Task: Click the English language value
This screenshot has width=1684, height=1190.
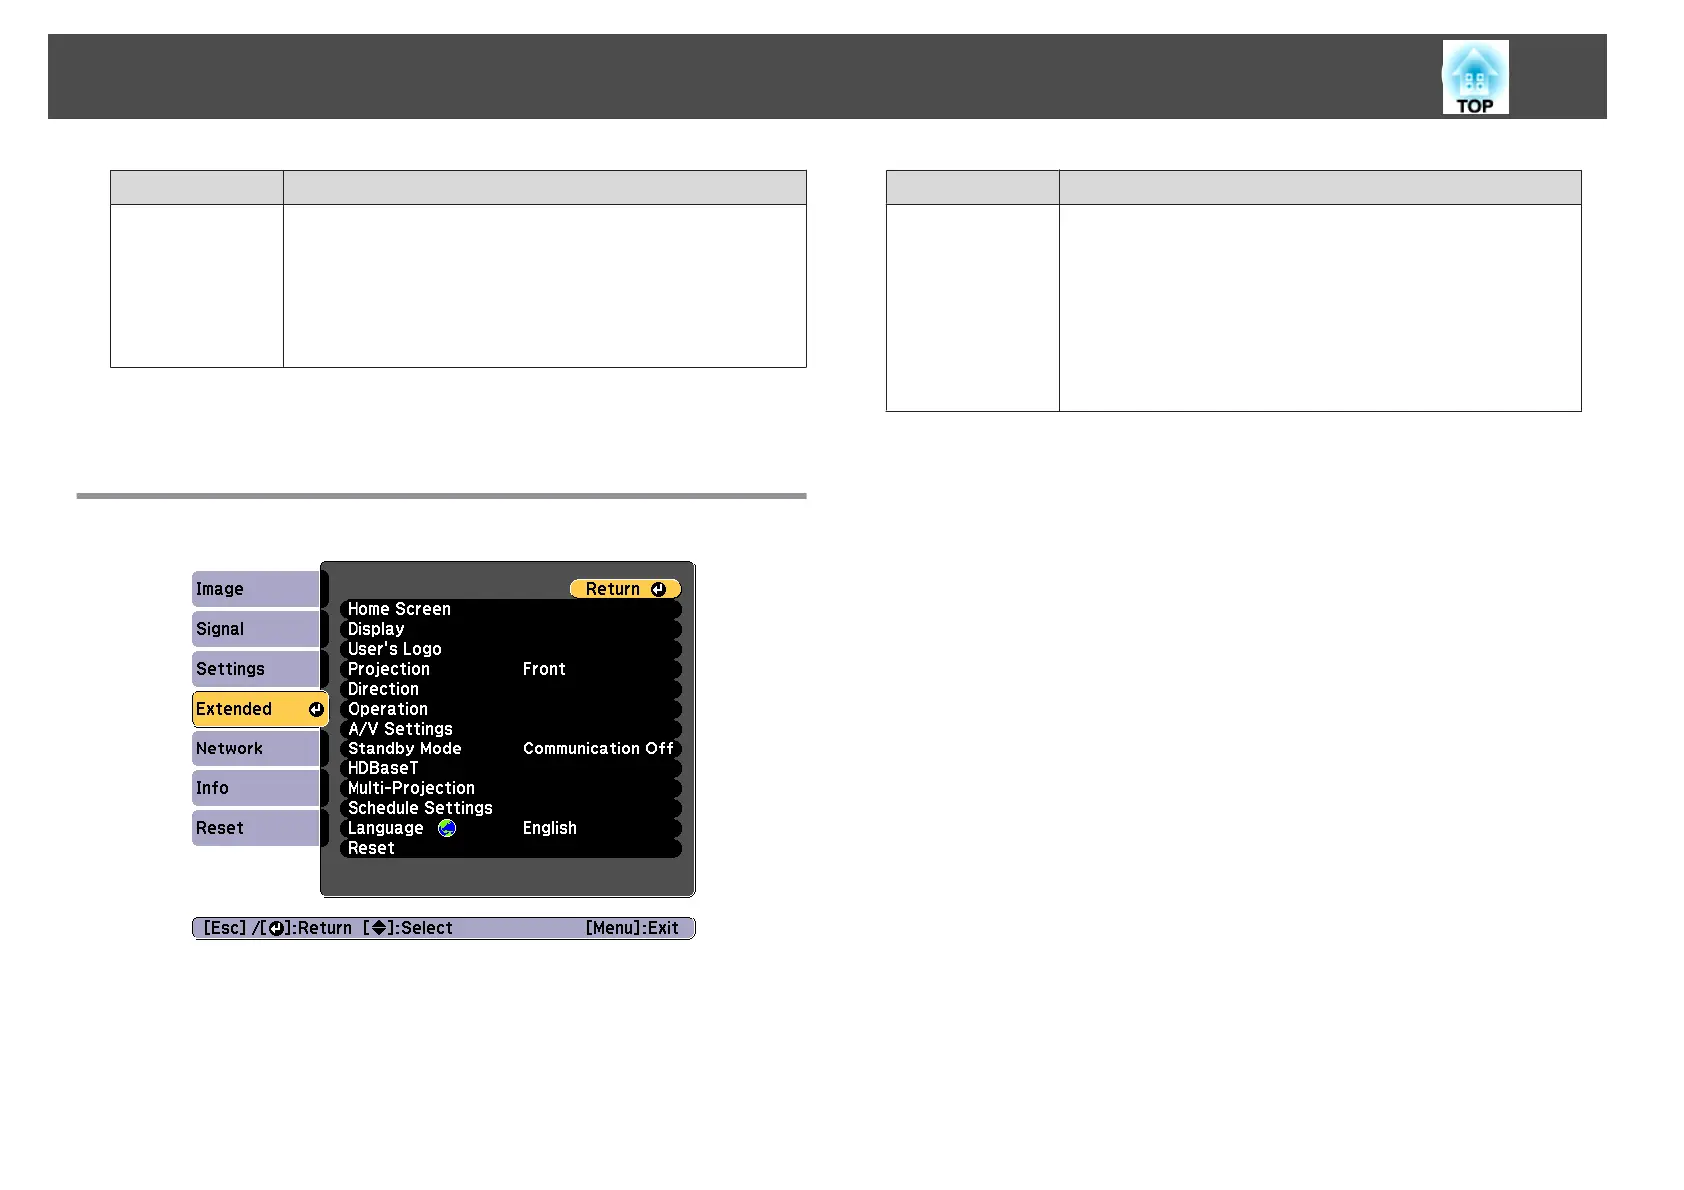Action: click(x=549, y=828)
